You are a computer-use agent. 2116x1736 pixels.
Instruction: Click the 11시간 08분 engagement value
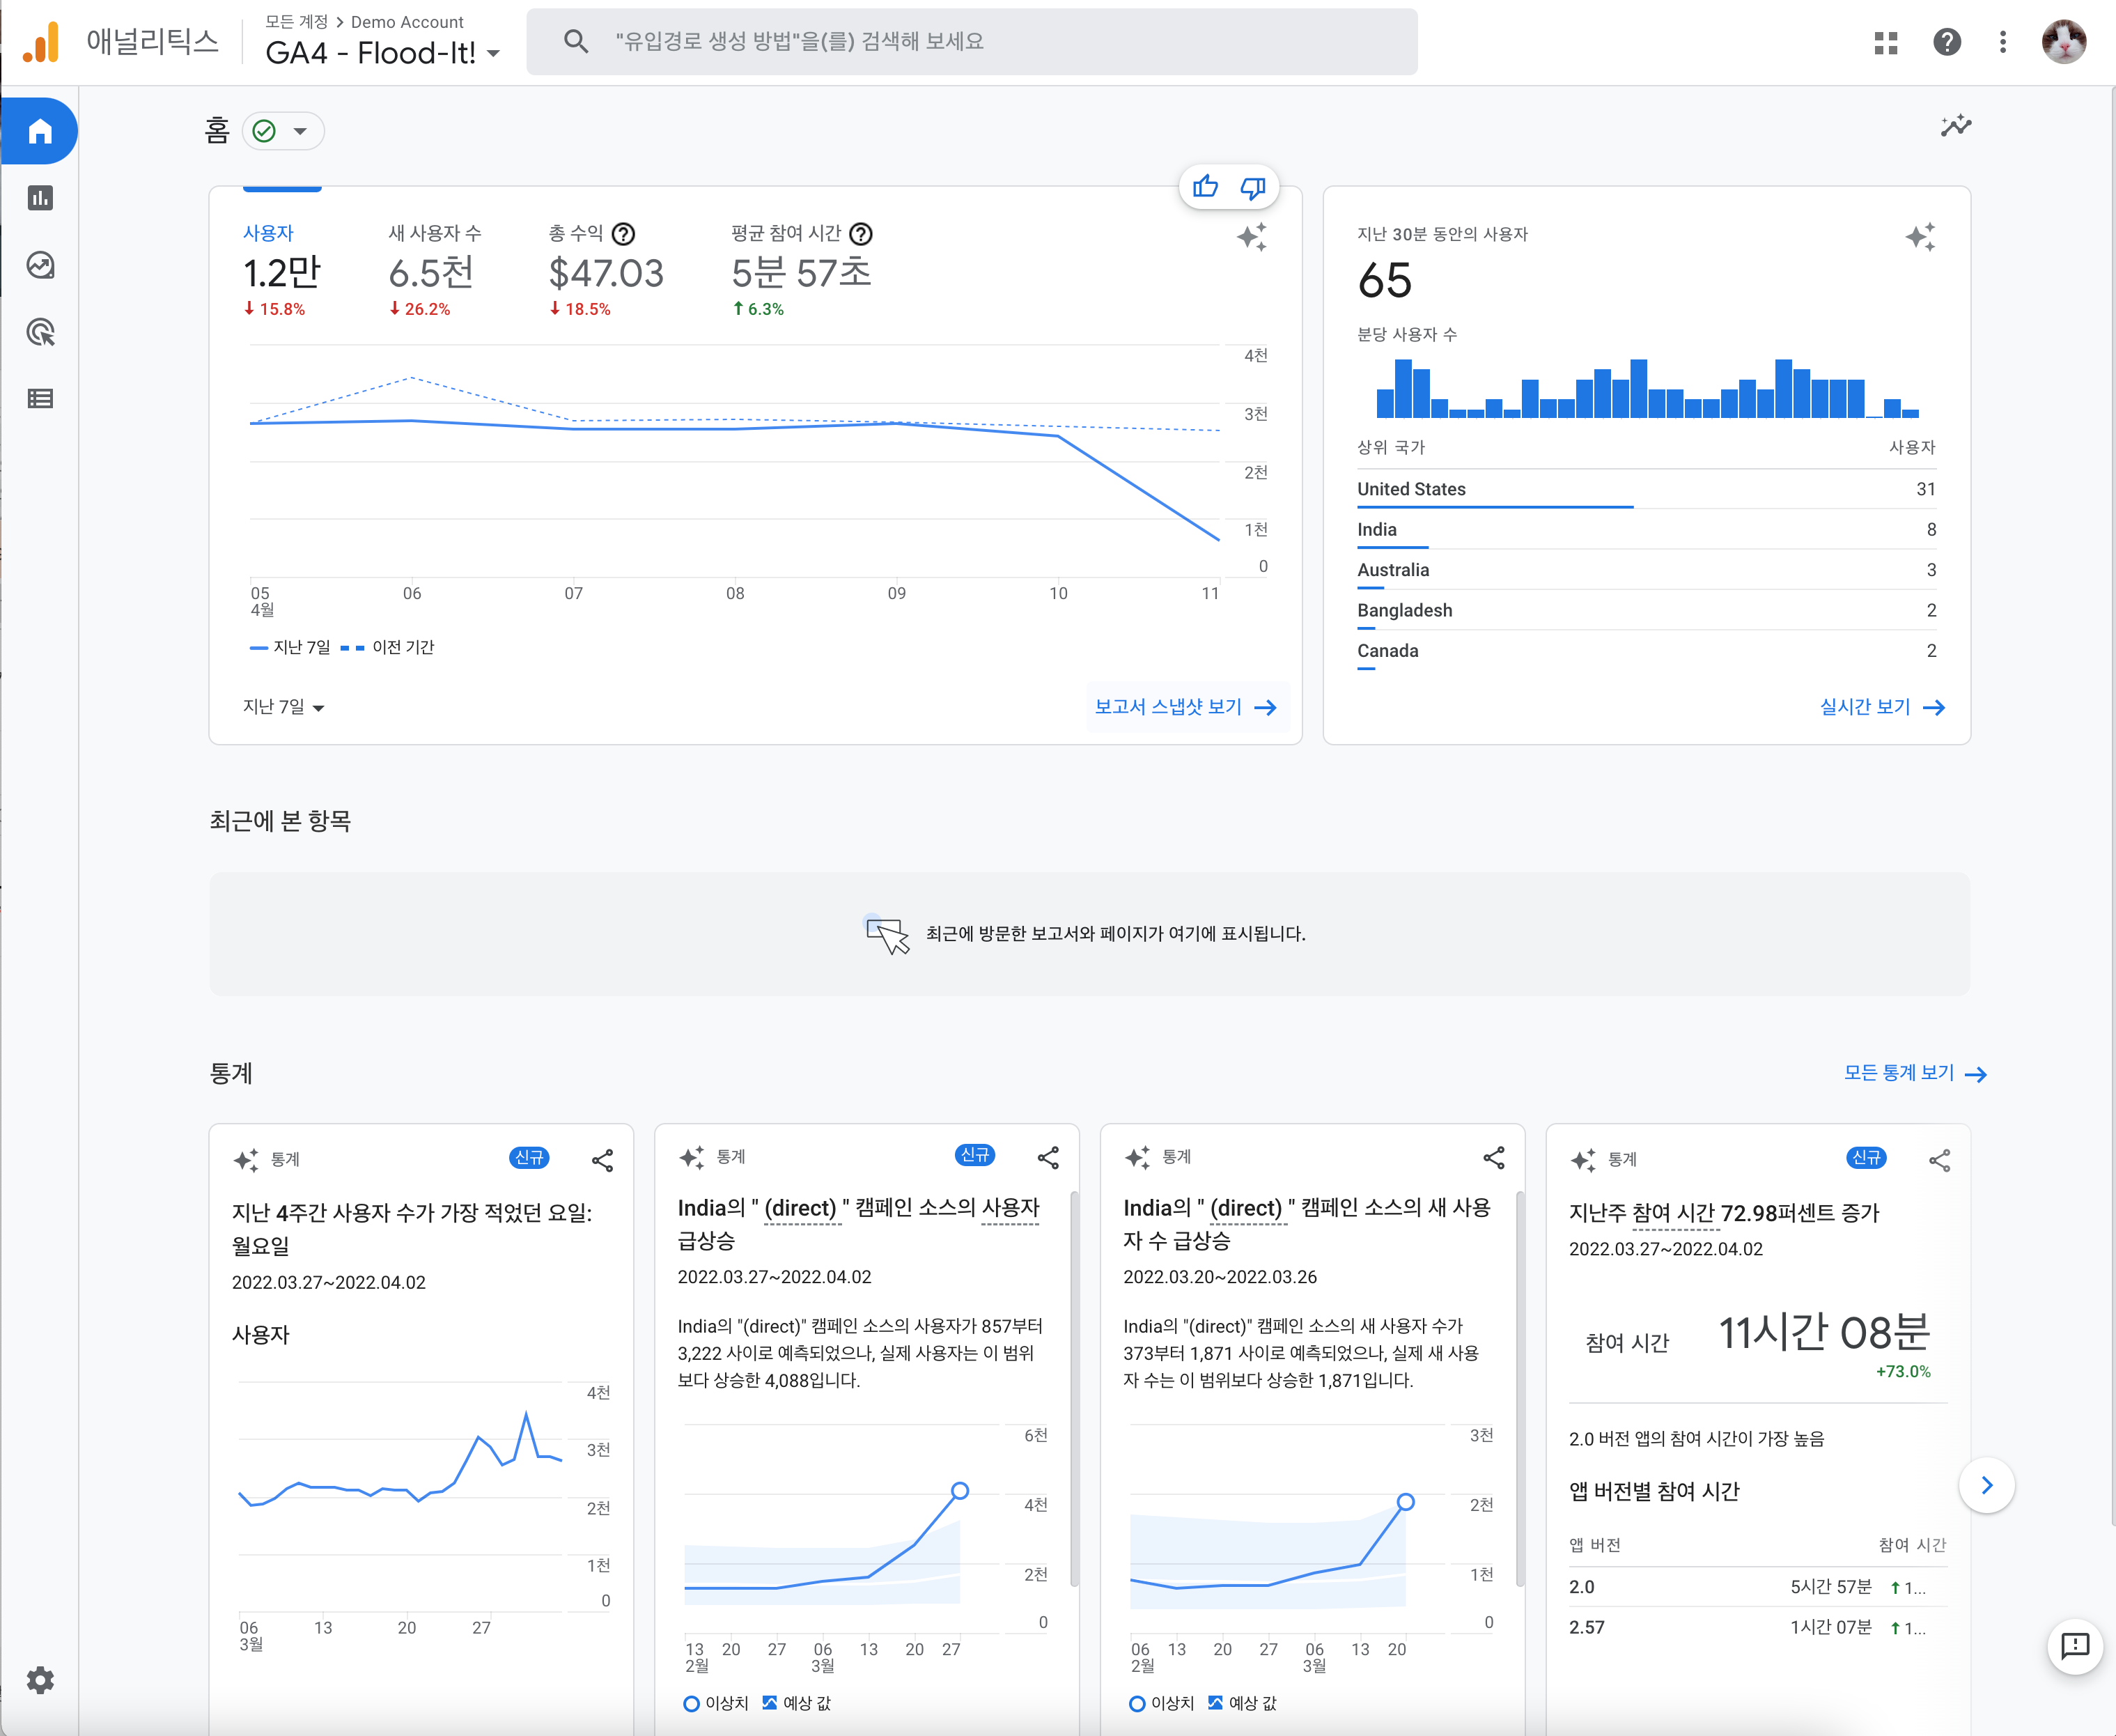pos(1824,1332)
